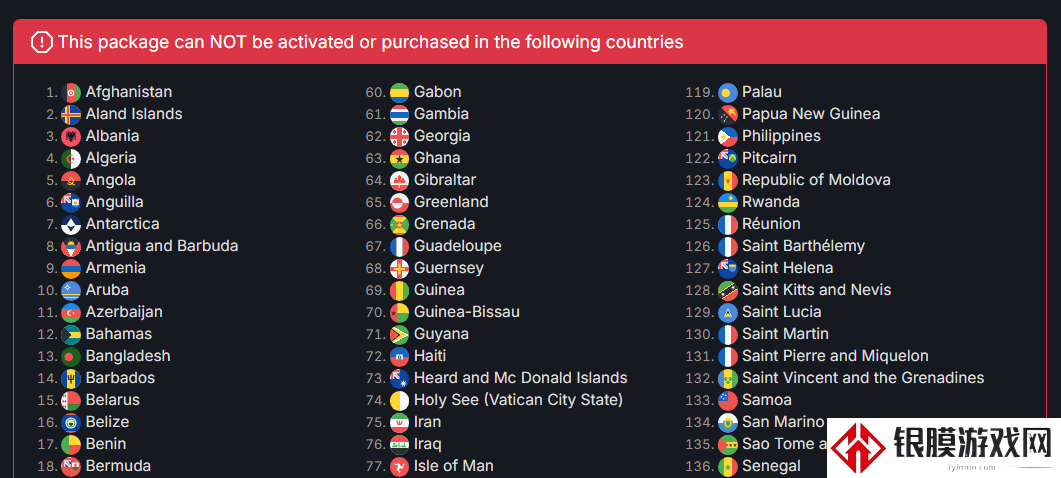Click the Bangladesh flag icon
The width and height of the screenshot is (1061, 478).
(x=71, y=356)
